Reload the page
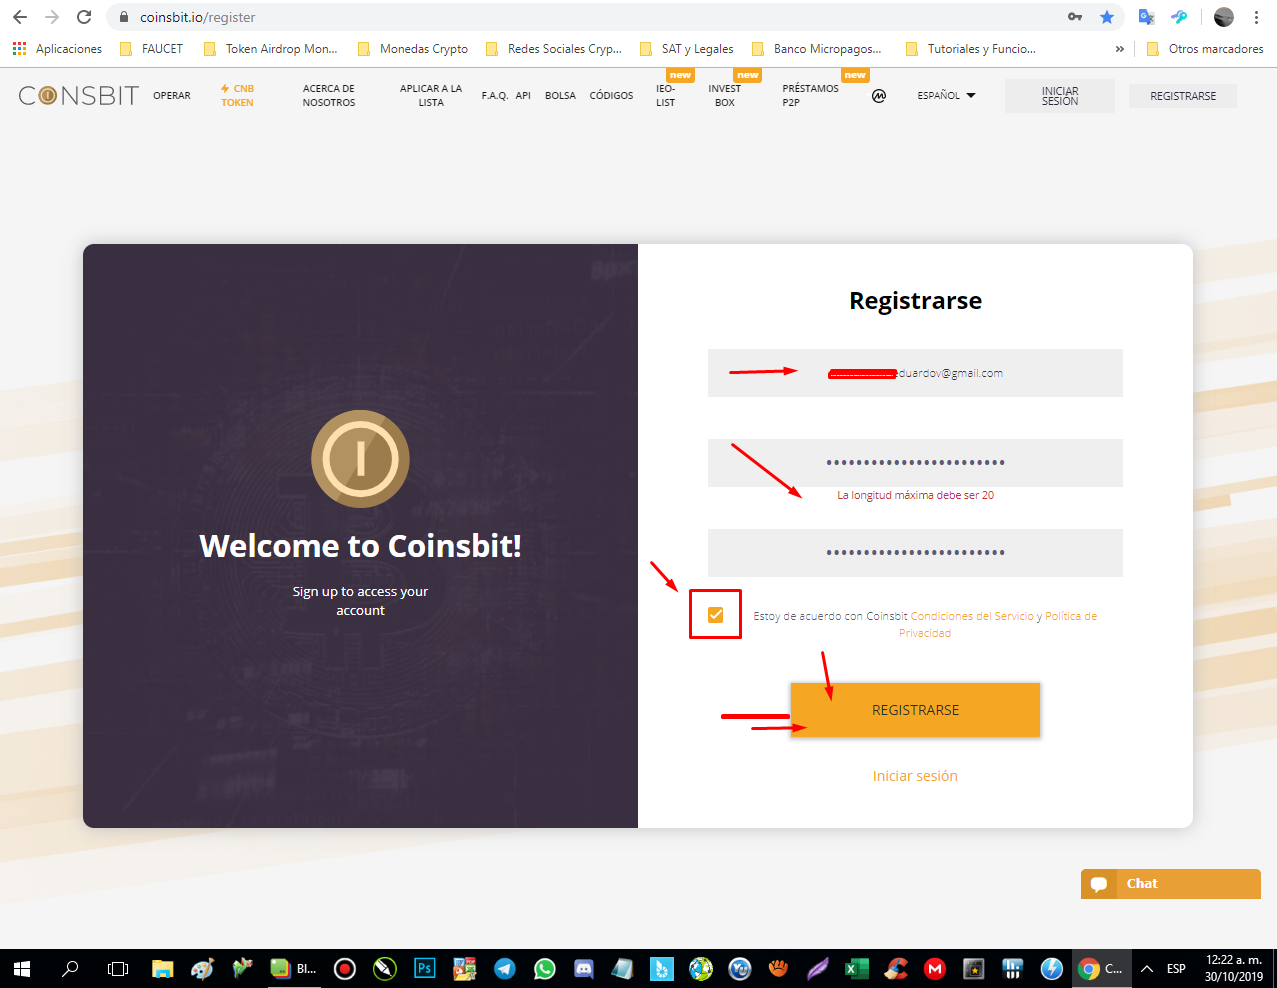The image size is (1277, 988). click(x=84, y=17)
